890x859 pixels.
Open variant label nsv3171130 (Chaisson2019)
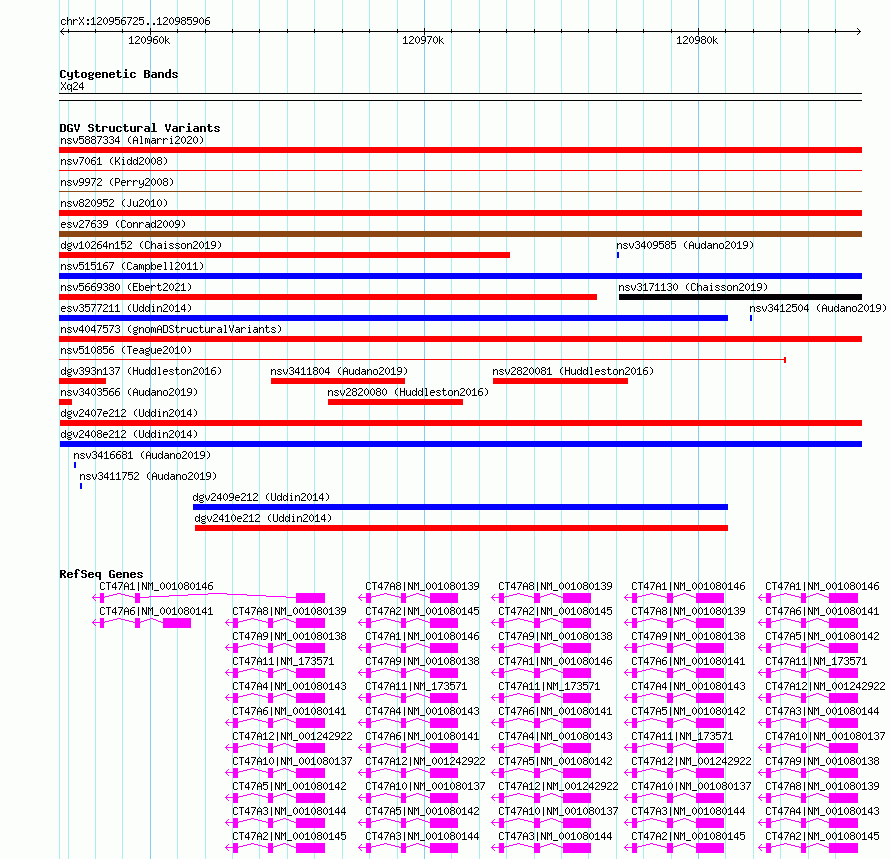coord(693,287)
